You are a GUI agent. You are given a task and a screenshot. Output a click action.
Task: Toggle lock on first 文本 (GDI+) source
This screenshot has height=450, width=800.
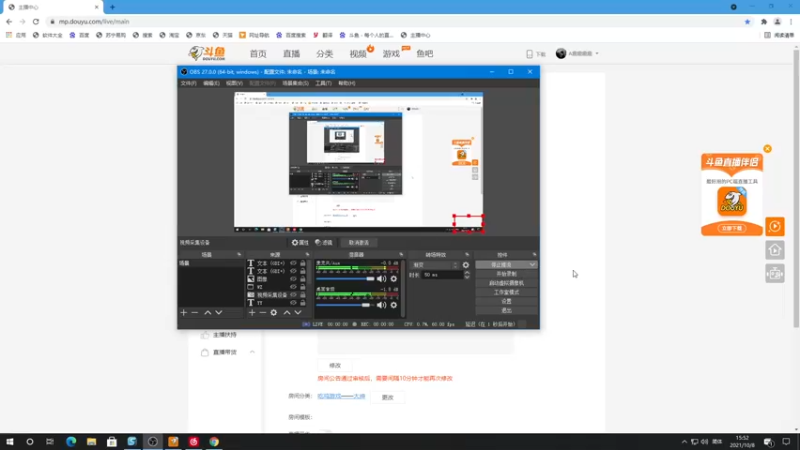coord(303,263)
